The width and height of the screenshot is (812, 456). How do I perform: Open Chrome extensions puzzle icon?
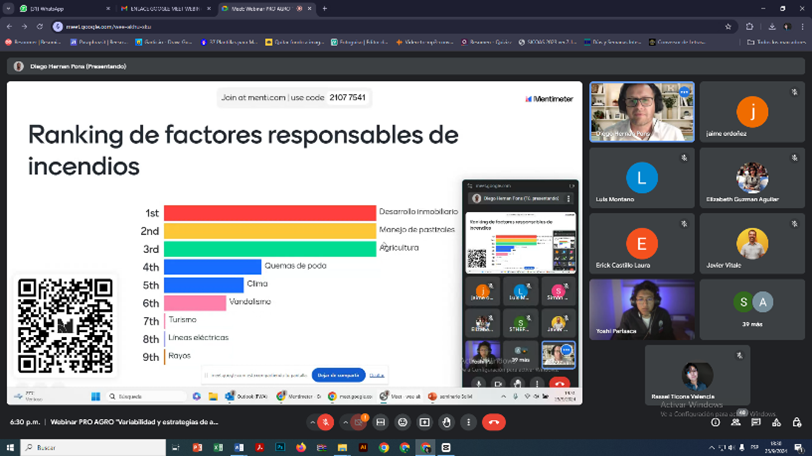pos(749,26)
